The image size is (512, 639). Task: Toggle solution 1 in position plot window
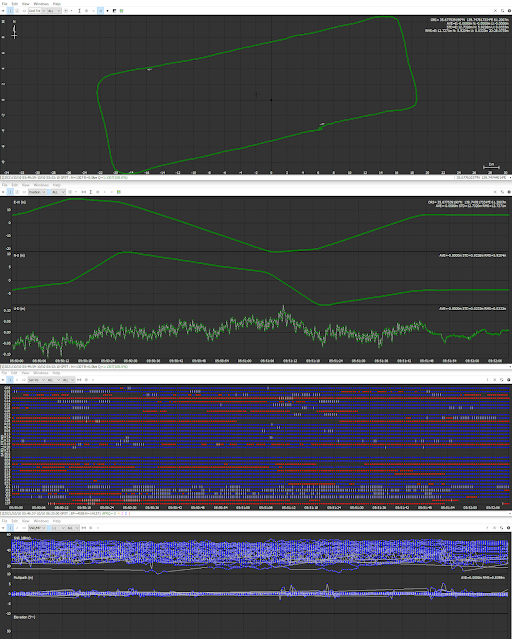coord(10,192)
